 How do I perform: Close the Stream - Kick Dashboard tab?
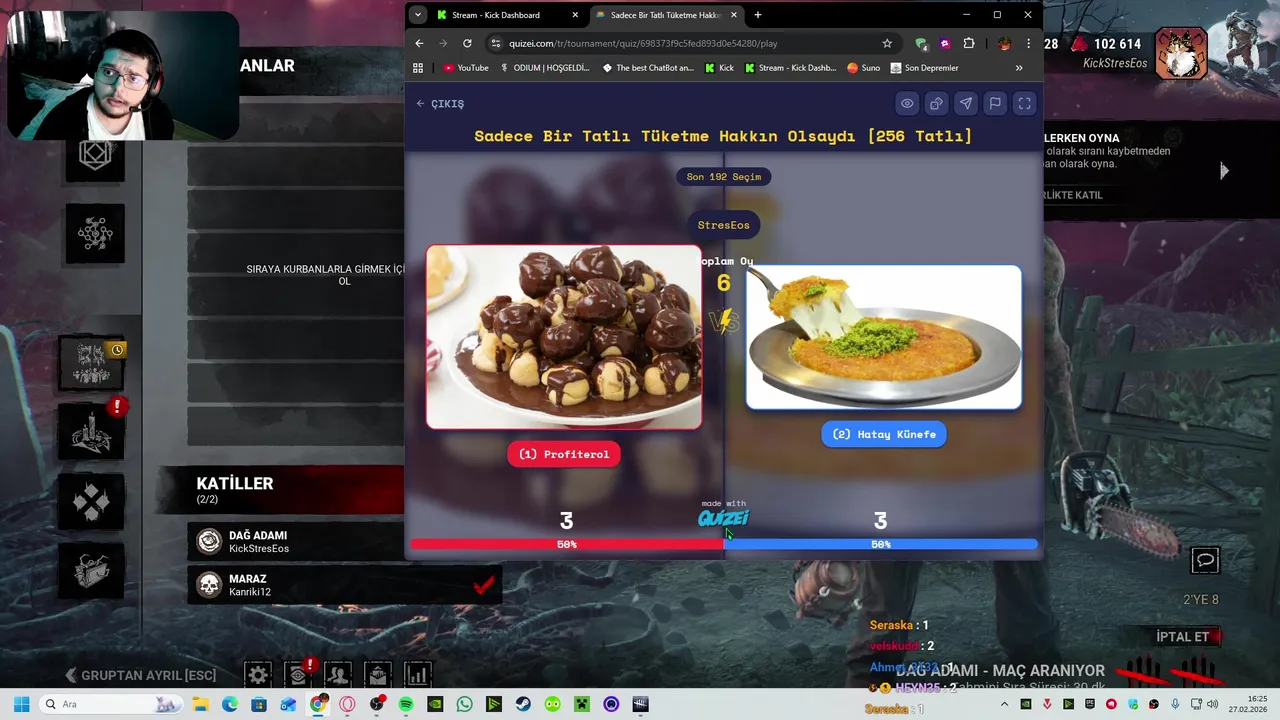point(575,15)
